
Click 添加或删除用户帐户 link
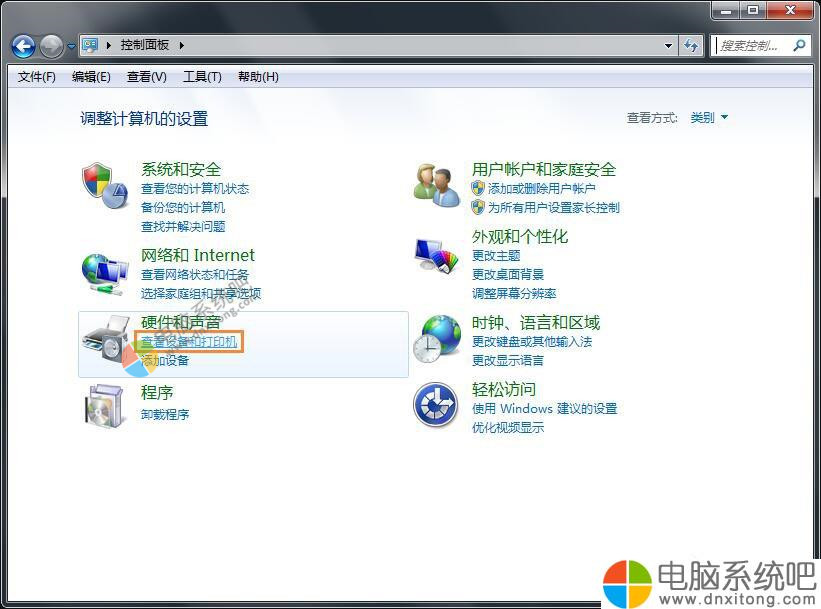(541, 188)
